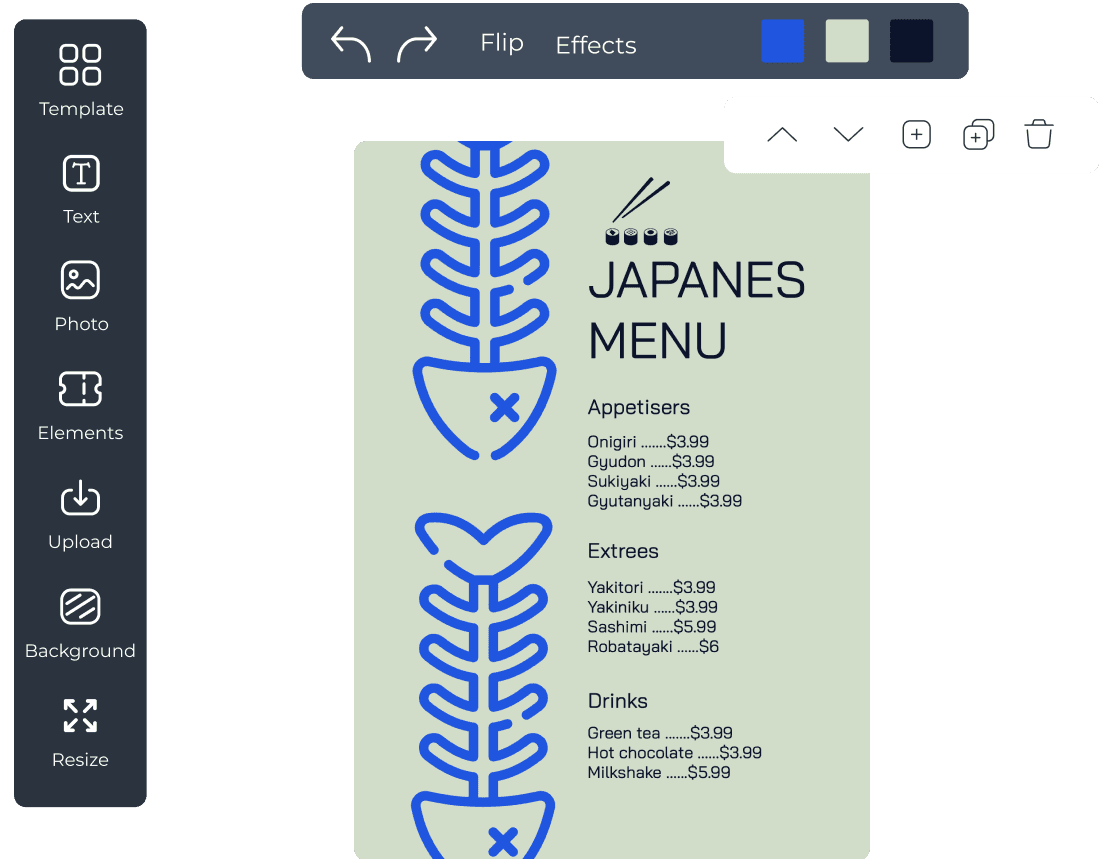Pick the dark navy color swatch
The height and width of the screenshot is (859, 1099).
911,41
